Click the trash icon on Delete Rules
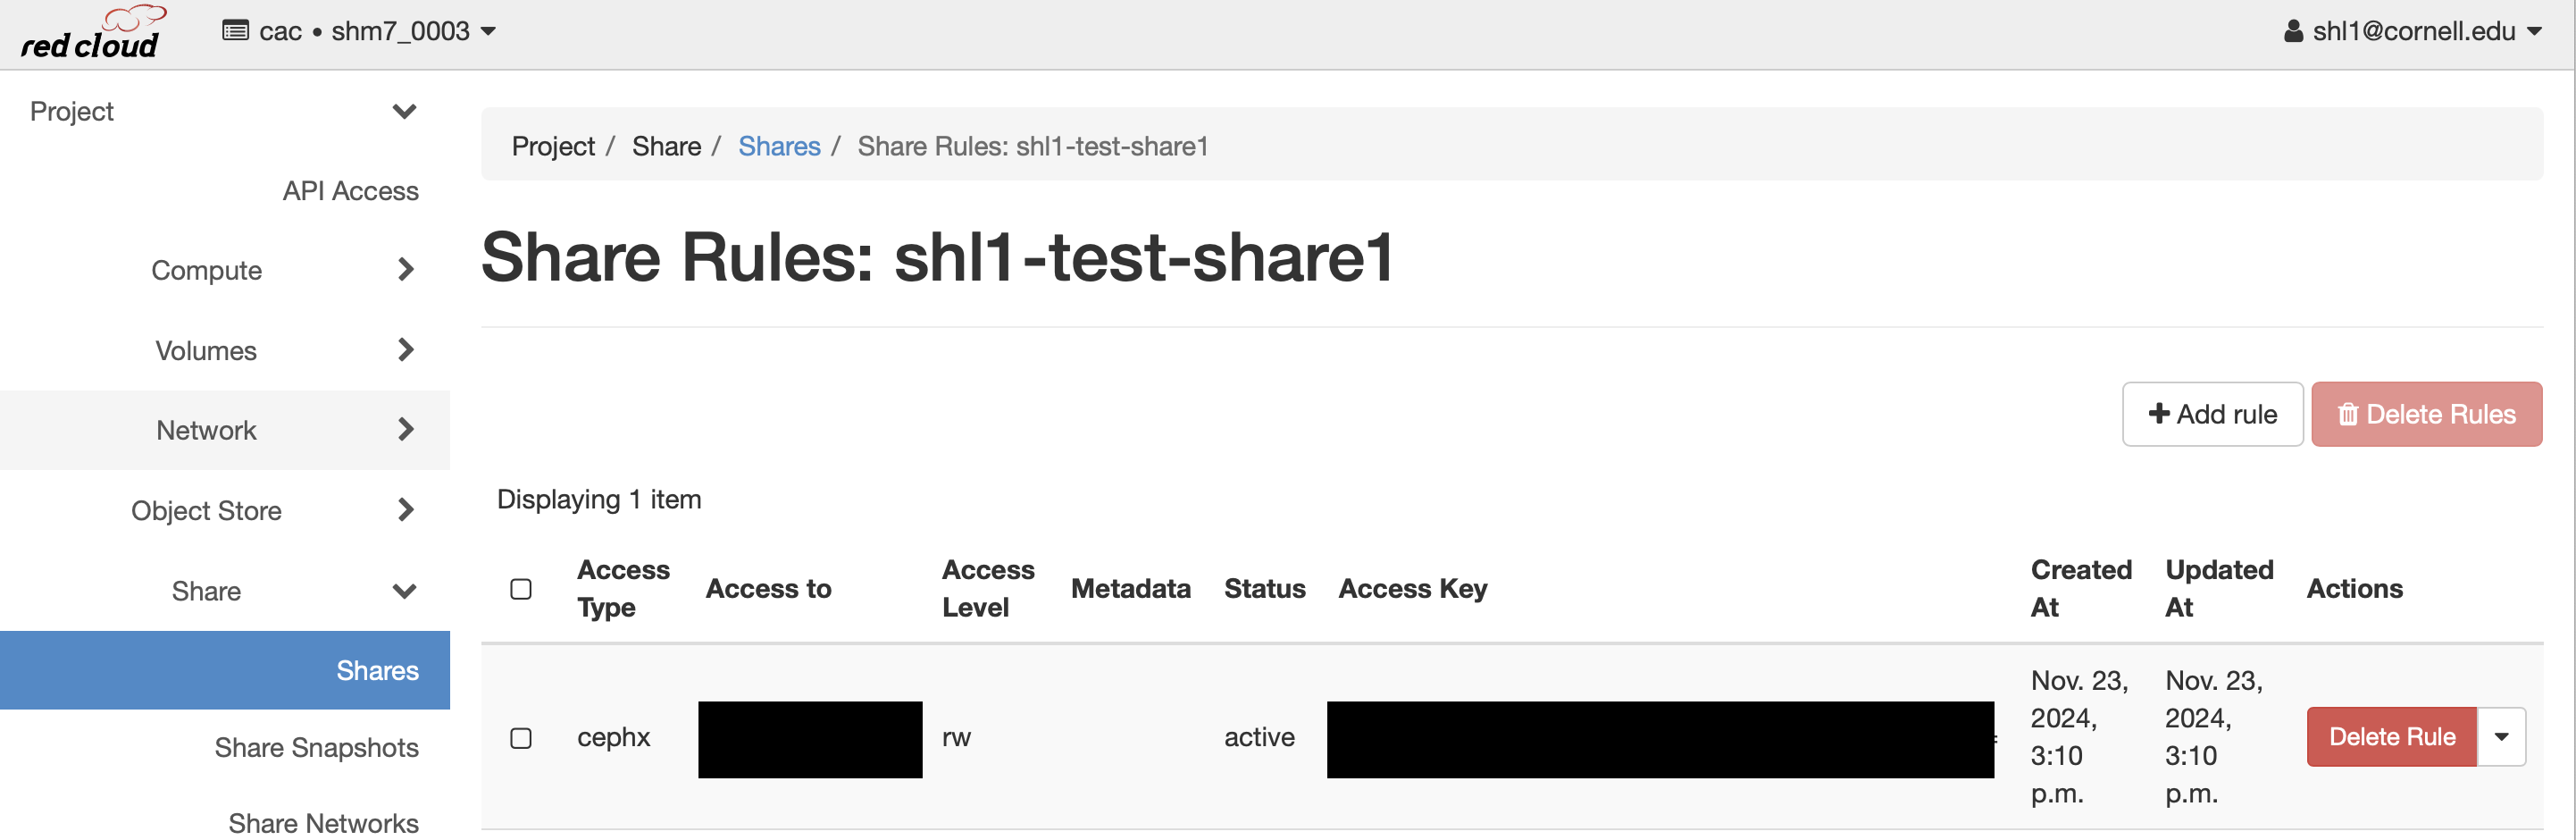2576x840 pixels. [x=2347, y=414]
